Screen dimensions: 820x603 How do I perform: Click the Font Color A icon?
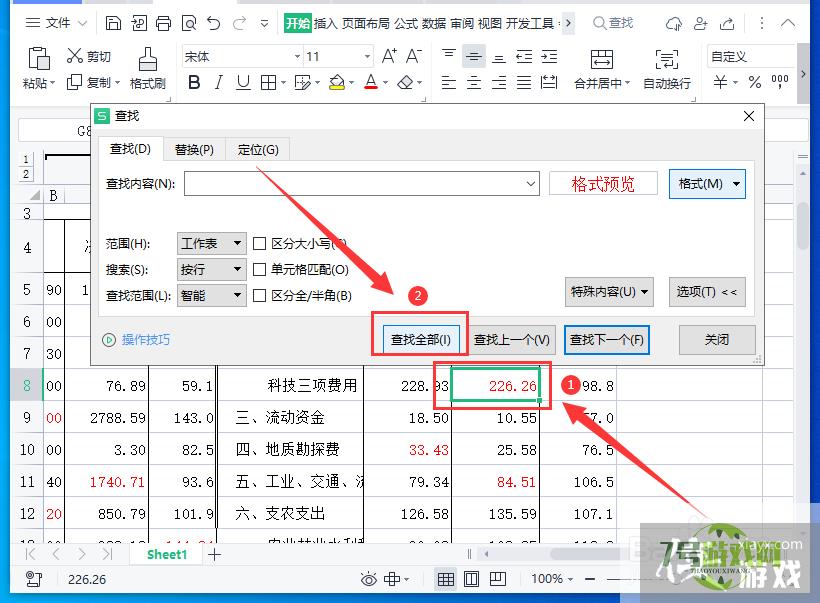[371, 82]
